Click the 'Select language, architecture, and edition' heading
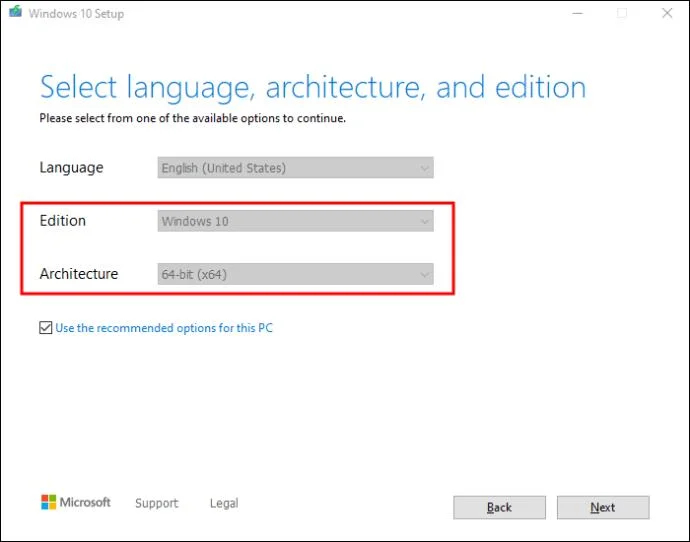 tap(313, 87)
